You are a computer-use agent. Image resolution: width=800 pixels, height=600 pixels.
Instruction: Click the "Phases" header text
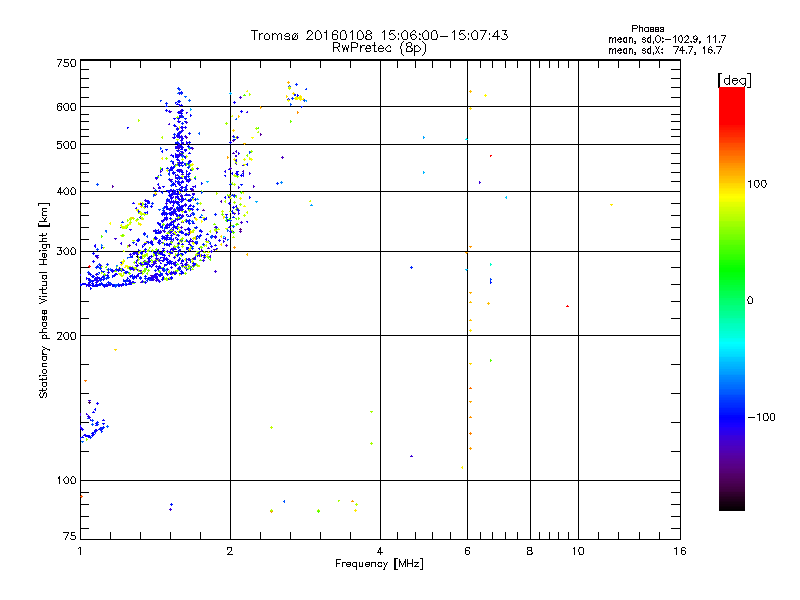647,29
